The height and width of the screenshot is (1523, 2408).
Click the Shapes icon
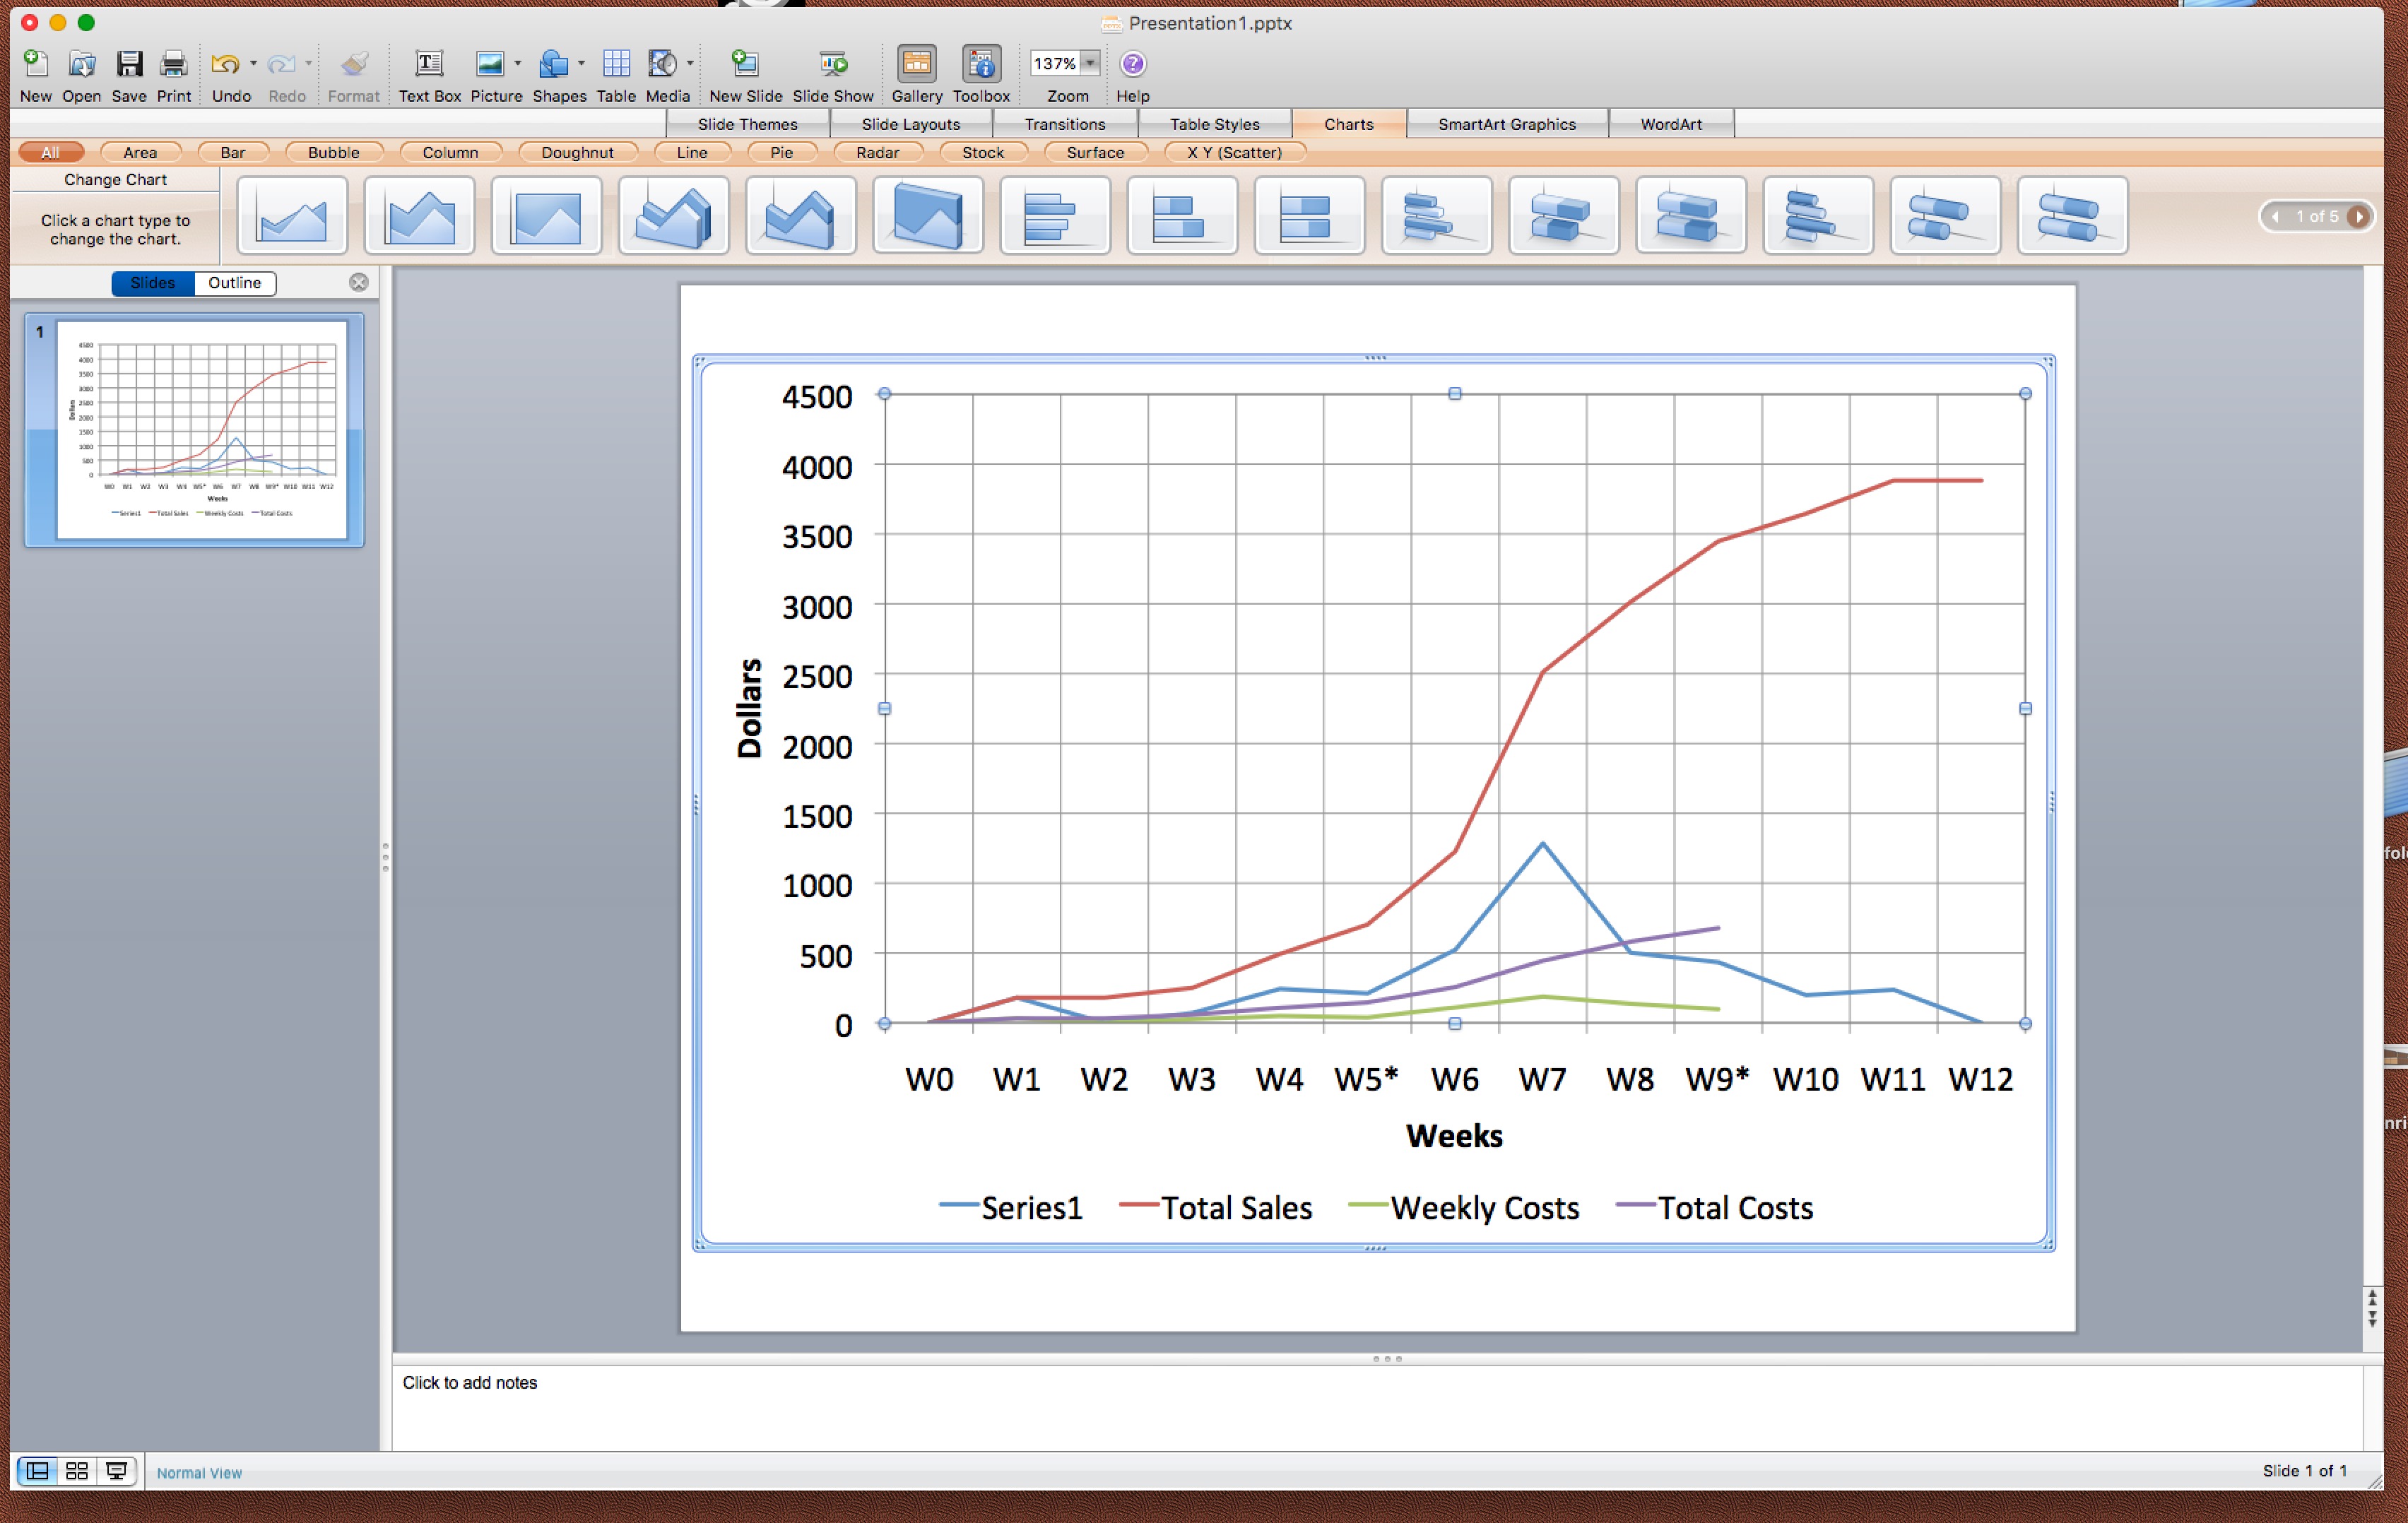pos(553,65)
